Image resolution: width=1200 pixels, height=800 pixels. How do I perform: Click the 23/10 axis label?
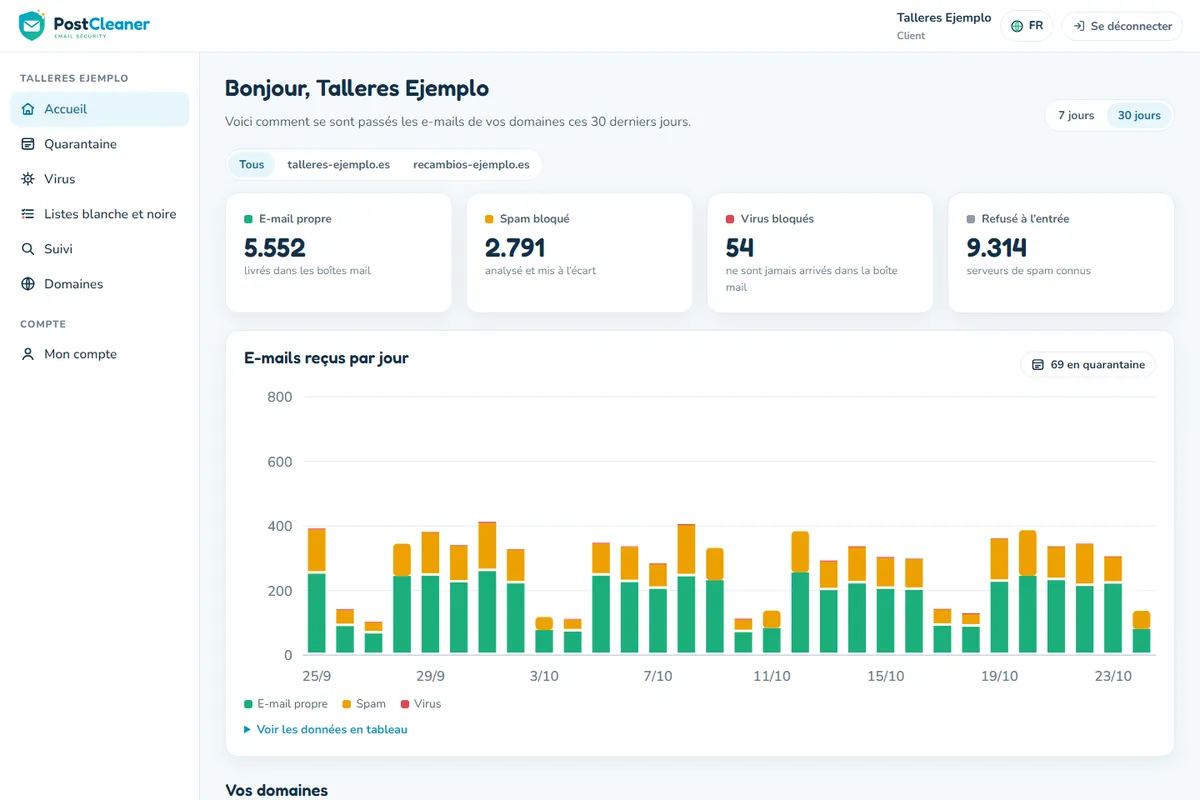(x=1113, y=676)
